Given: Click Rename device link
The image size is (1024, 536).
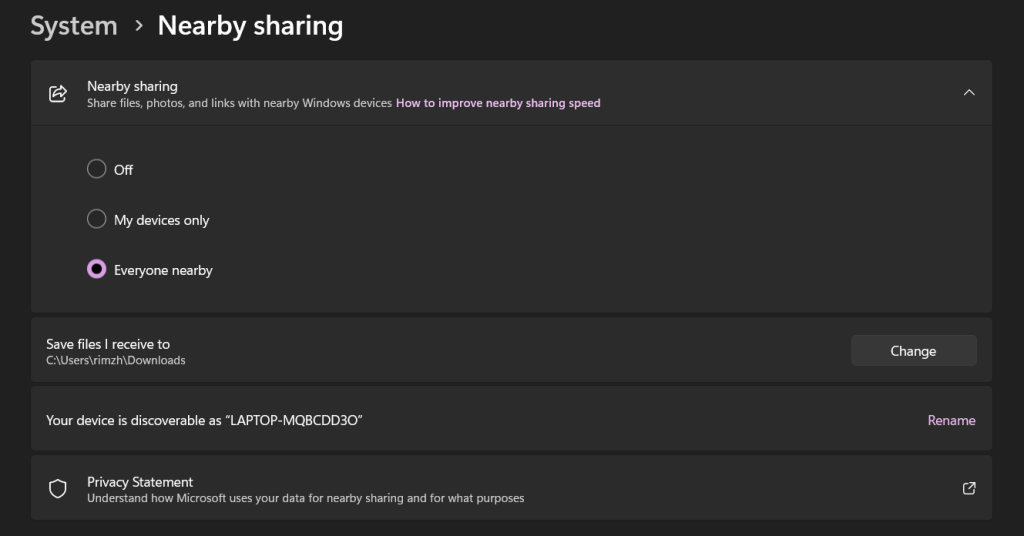Looking at the screenshot, I should 952,420.
